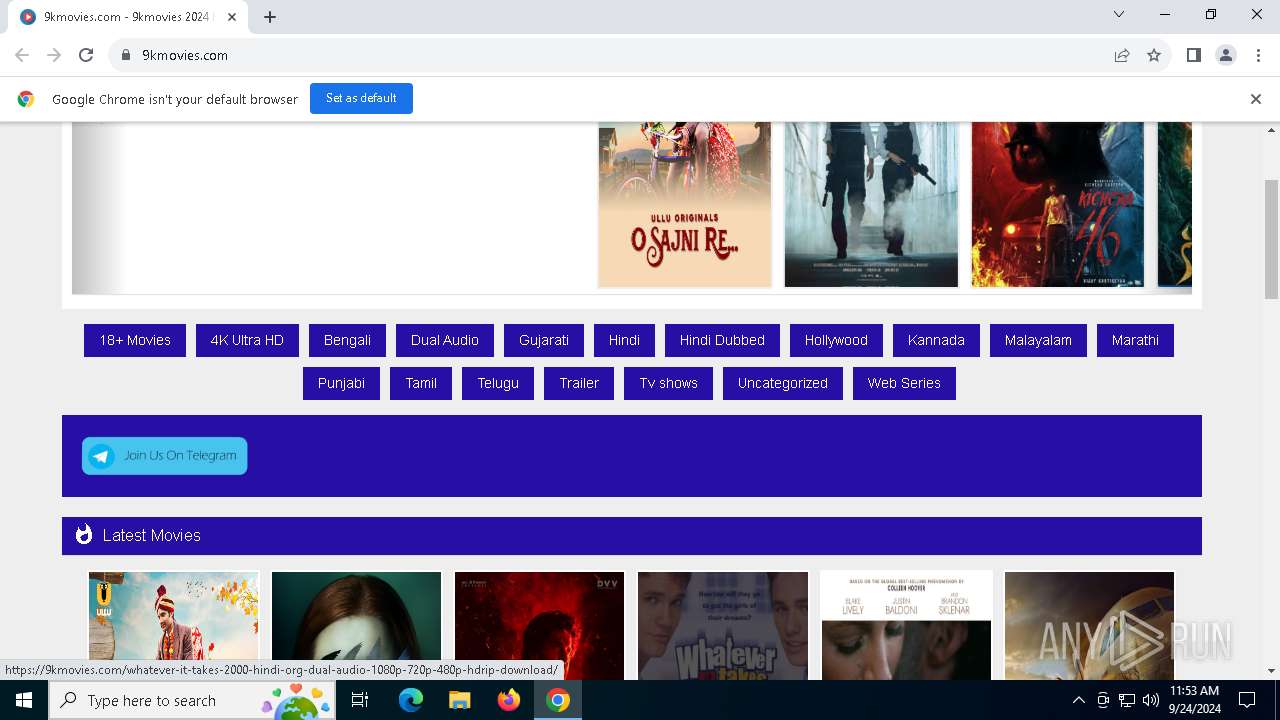The width and height of the screenshot is (1280, 720).
Task: Click the Chrome icon in the taskbar
Action: pos(558,700)
